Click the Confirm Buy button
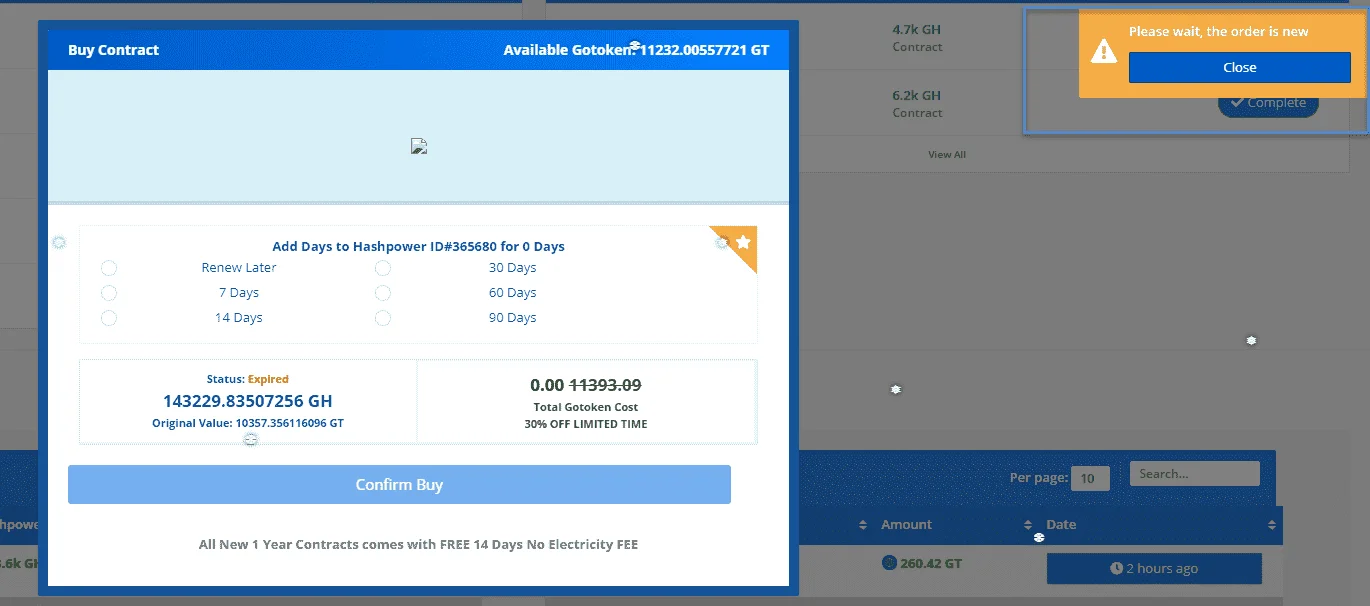The width and height of the screenshot is (1370, 606). click(399, 484)
